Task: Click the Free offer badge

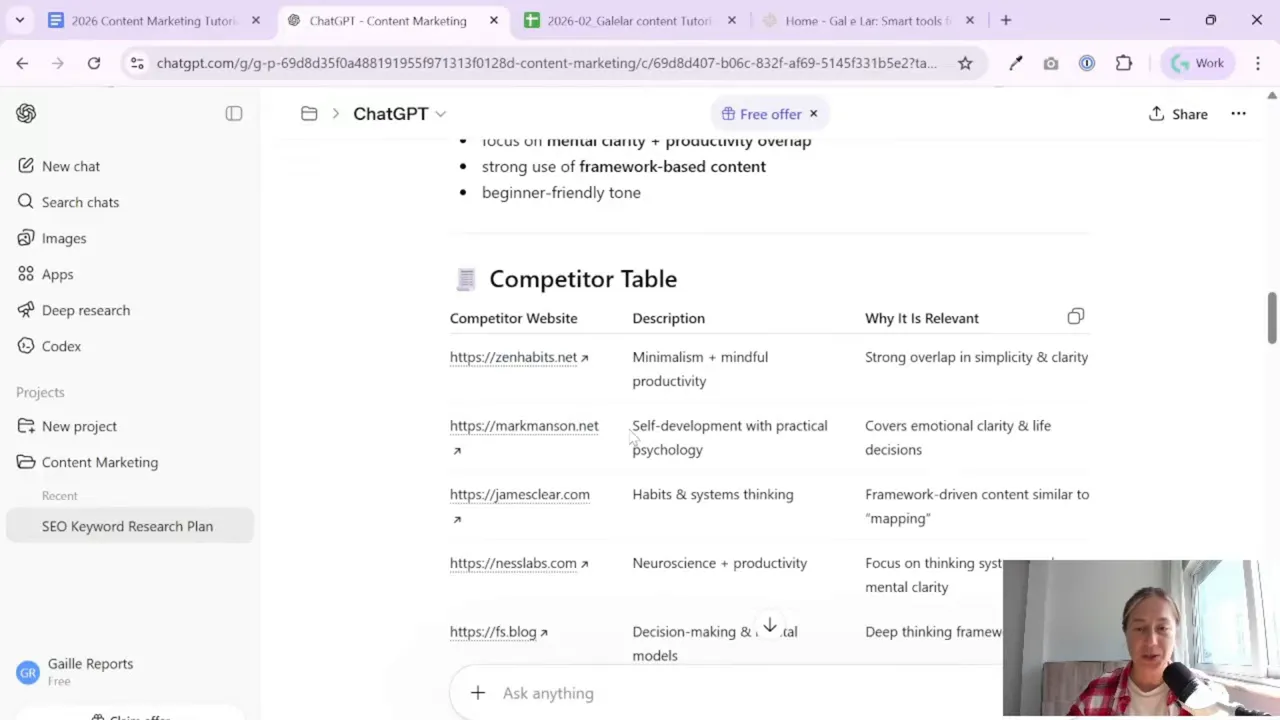Action: (761, 114)
